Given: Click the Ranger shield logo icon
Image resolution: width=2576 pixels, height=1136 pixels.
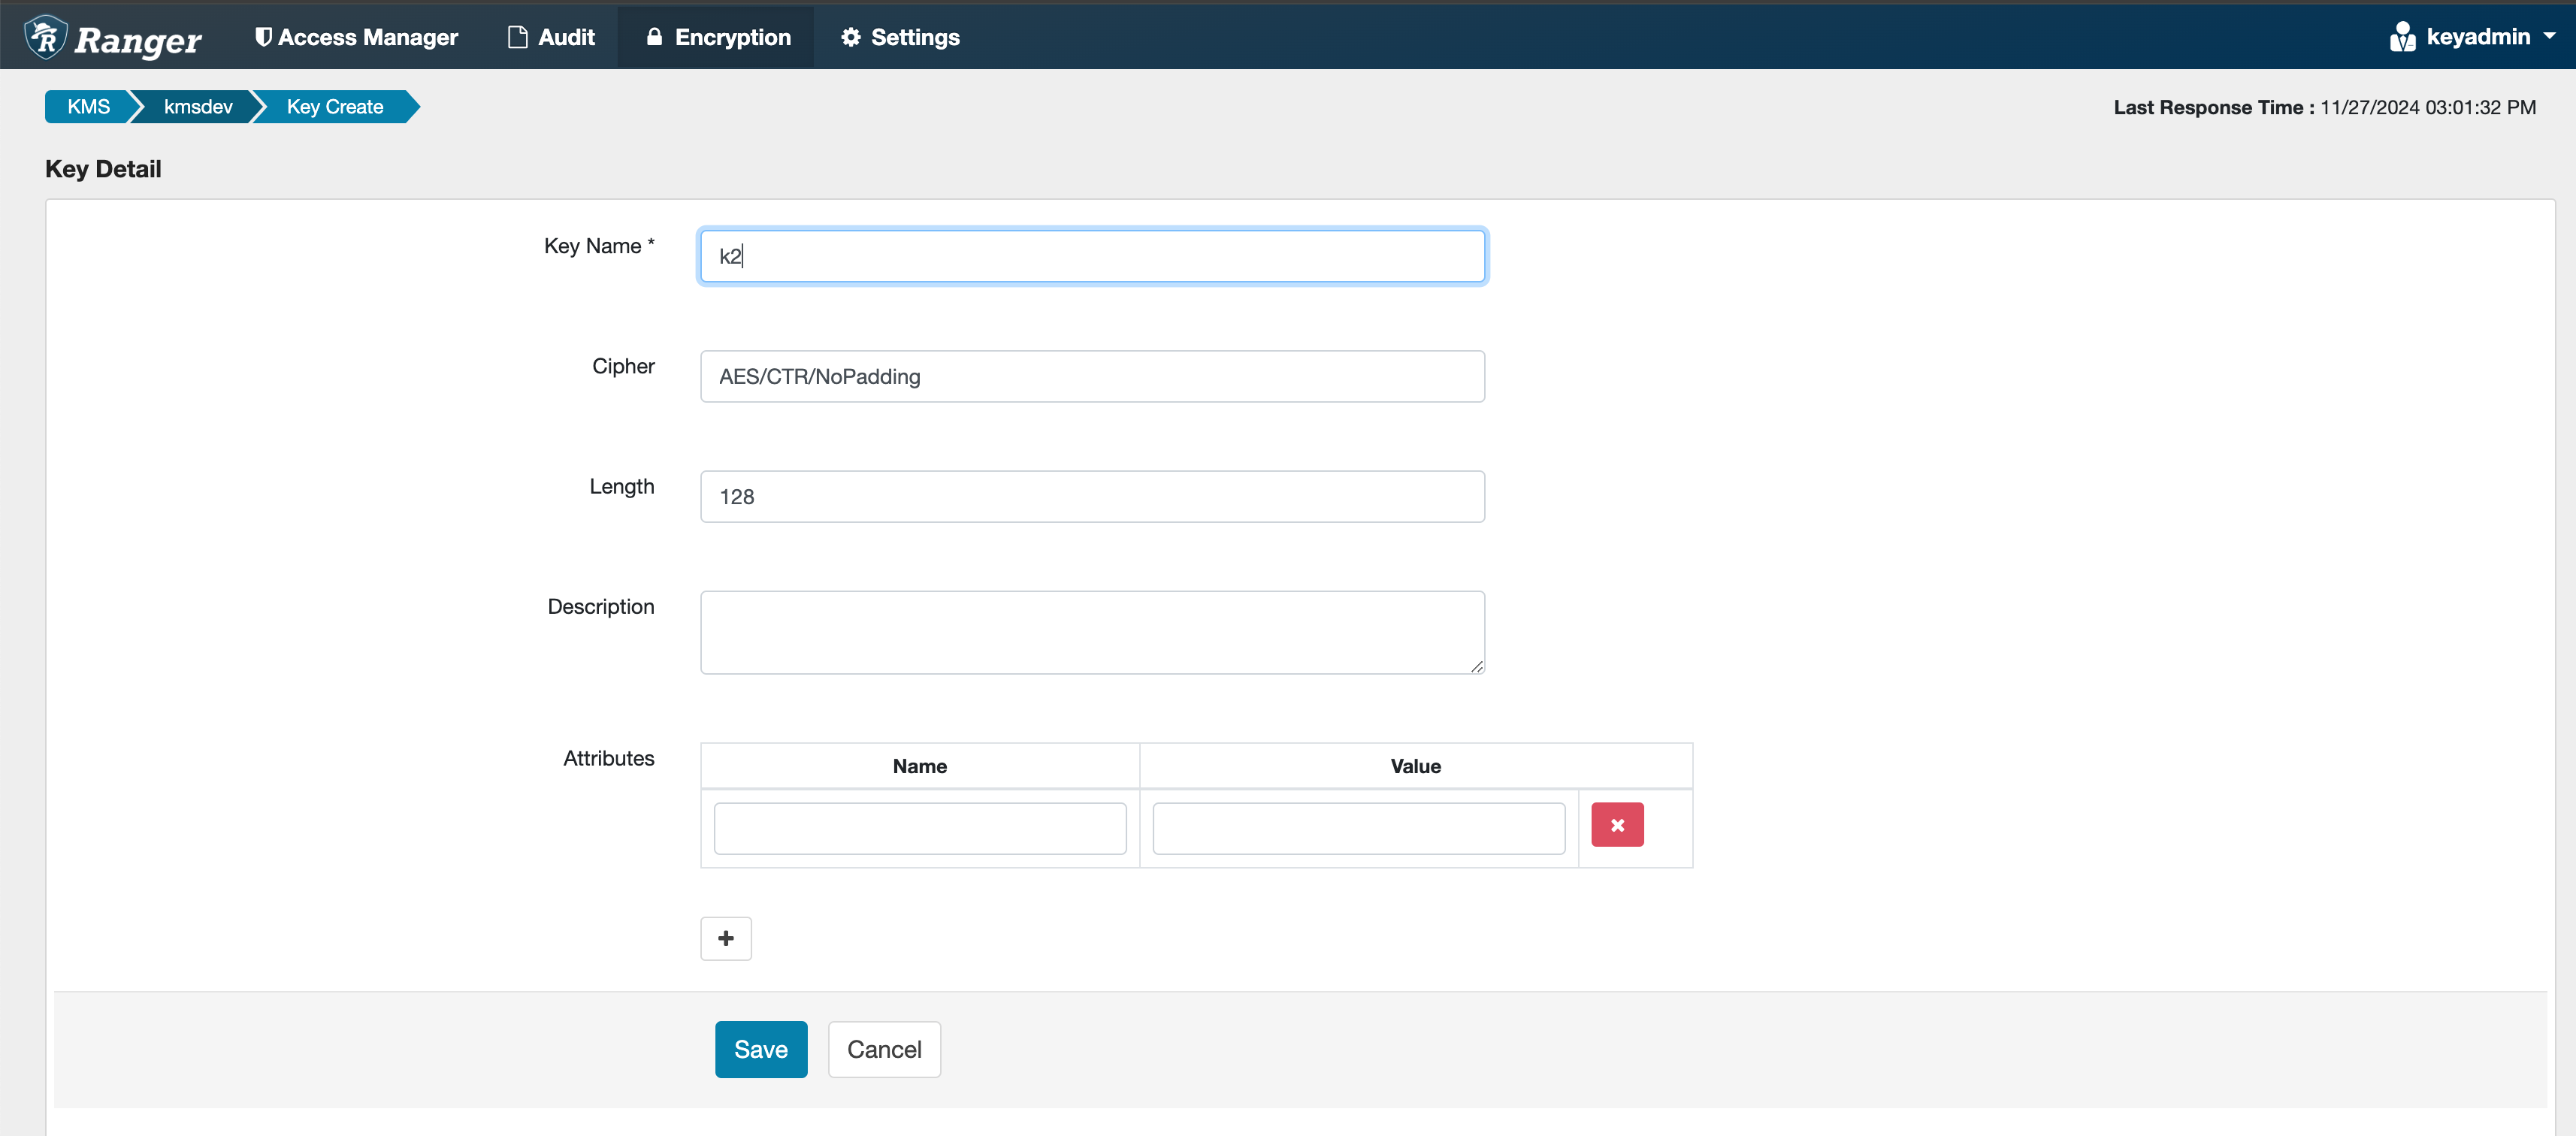Looking at the screenshot, I should 45,37.
